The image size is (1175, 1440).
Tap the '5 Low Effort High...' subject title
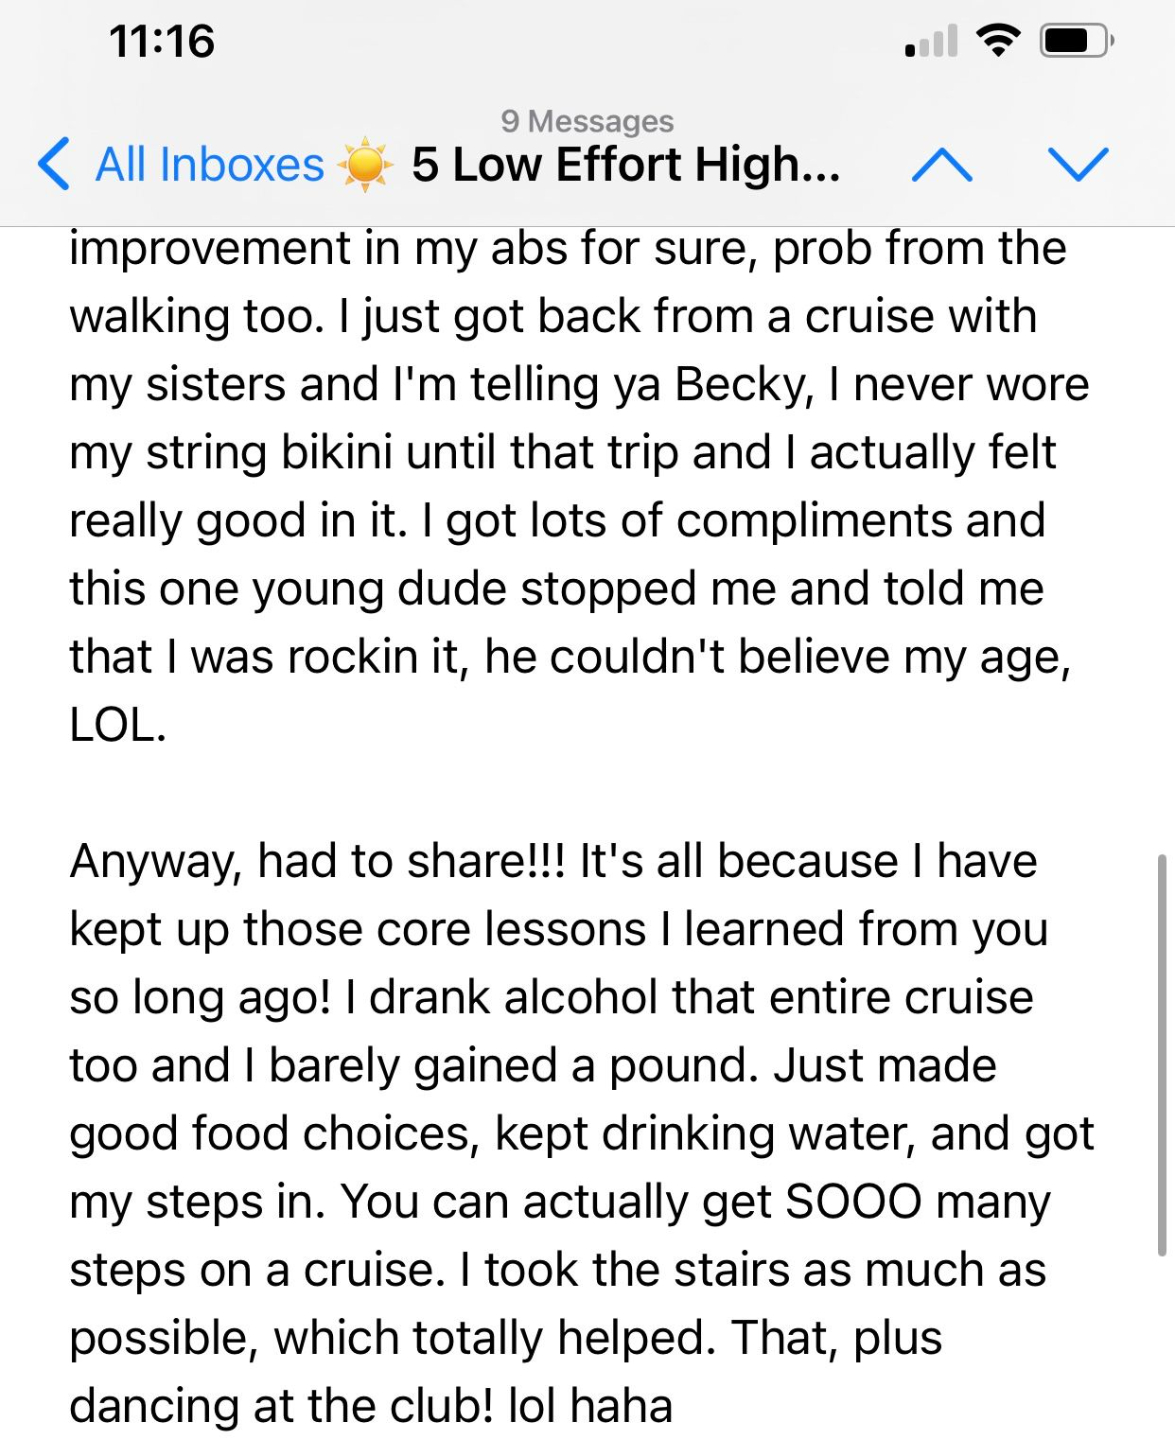click(625, 164)
